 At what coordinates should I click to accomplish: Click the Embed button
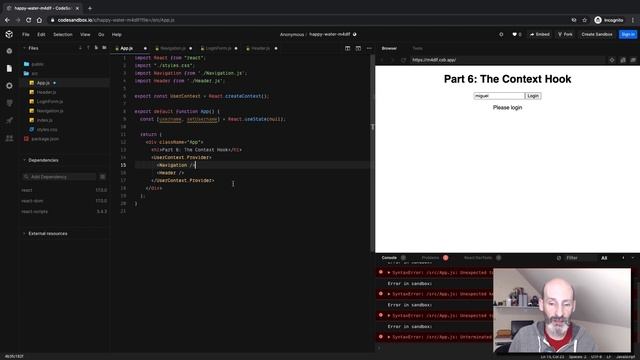point(540,35)
